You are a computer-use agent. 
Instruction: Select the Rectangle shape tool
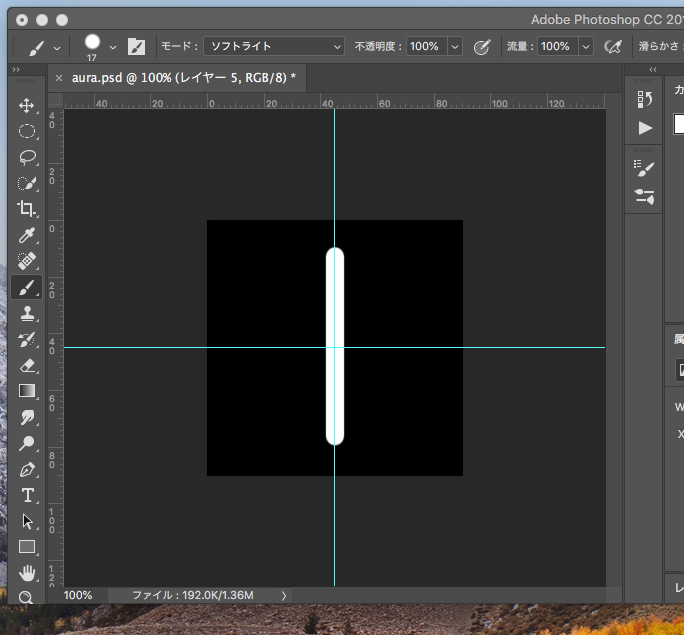(27, 547)
